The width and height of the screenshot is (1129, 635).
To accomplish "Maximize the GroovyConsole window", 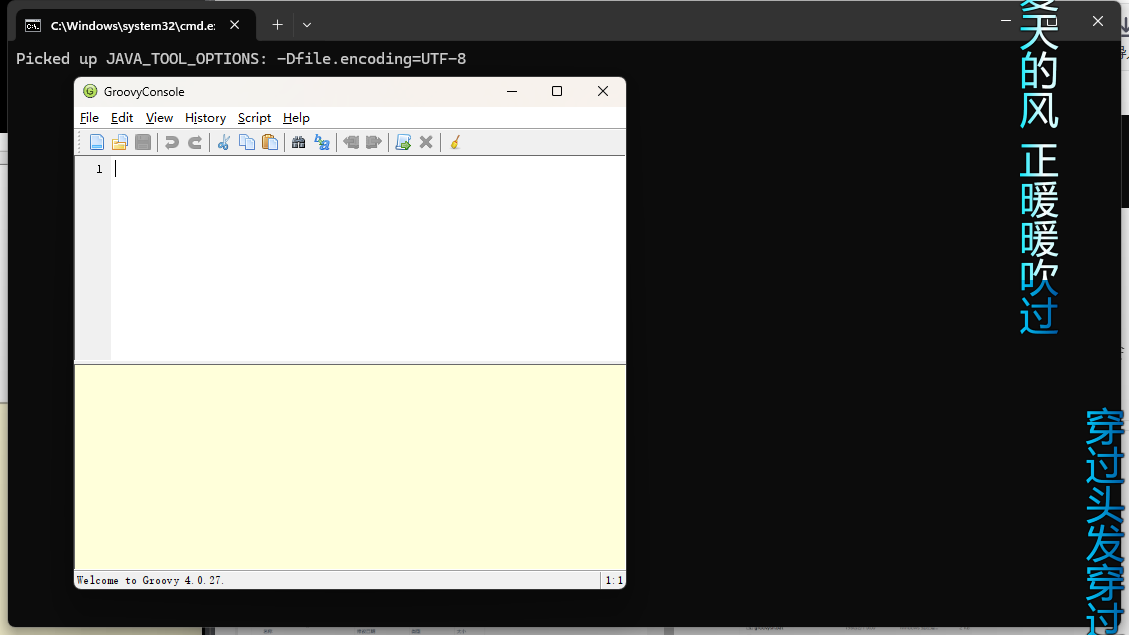I will [557, 91].
